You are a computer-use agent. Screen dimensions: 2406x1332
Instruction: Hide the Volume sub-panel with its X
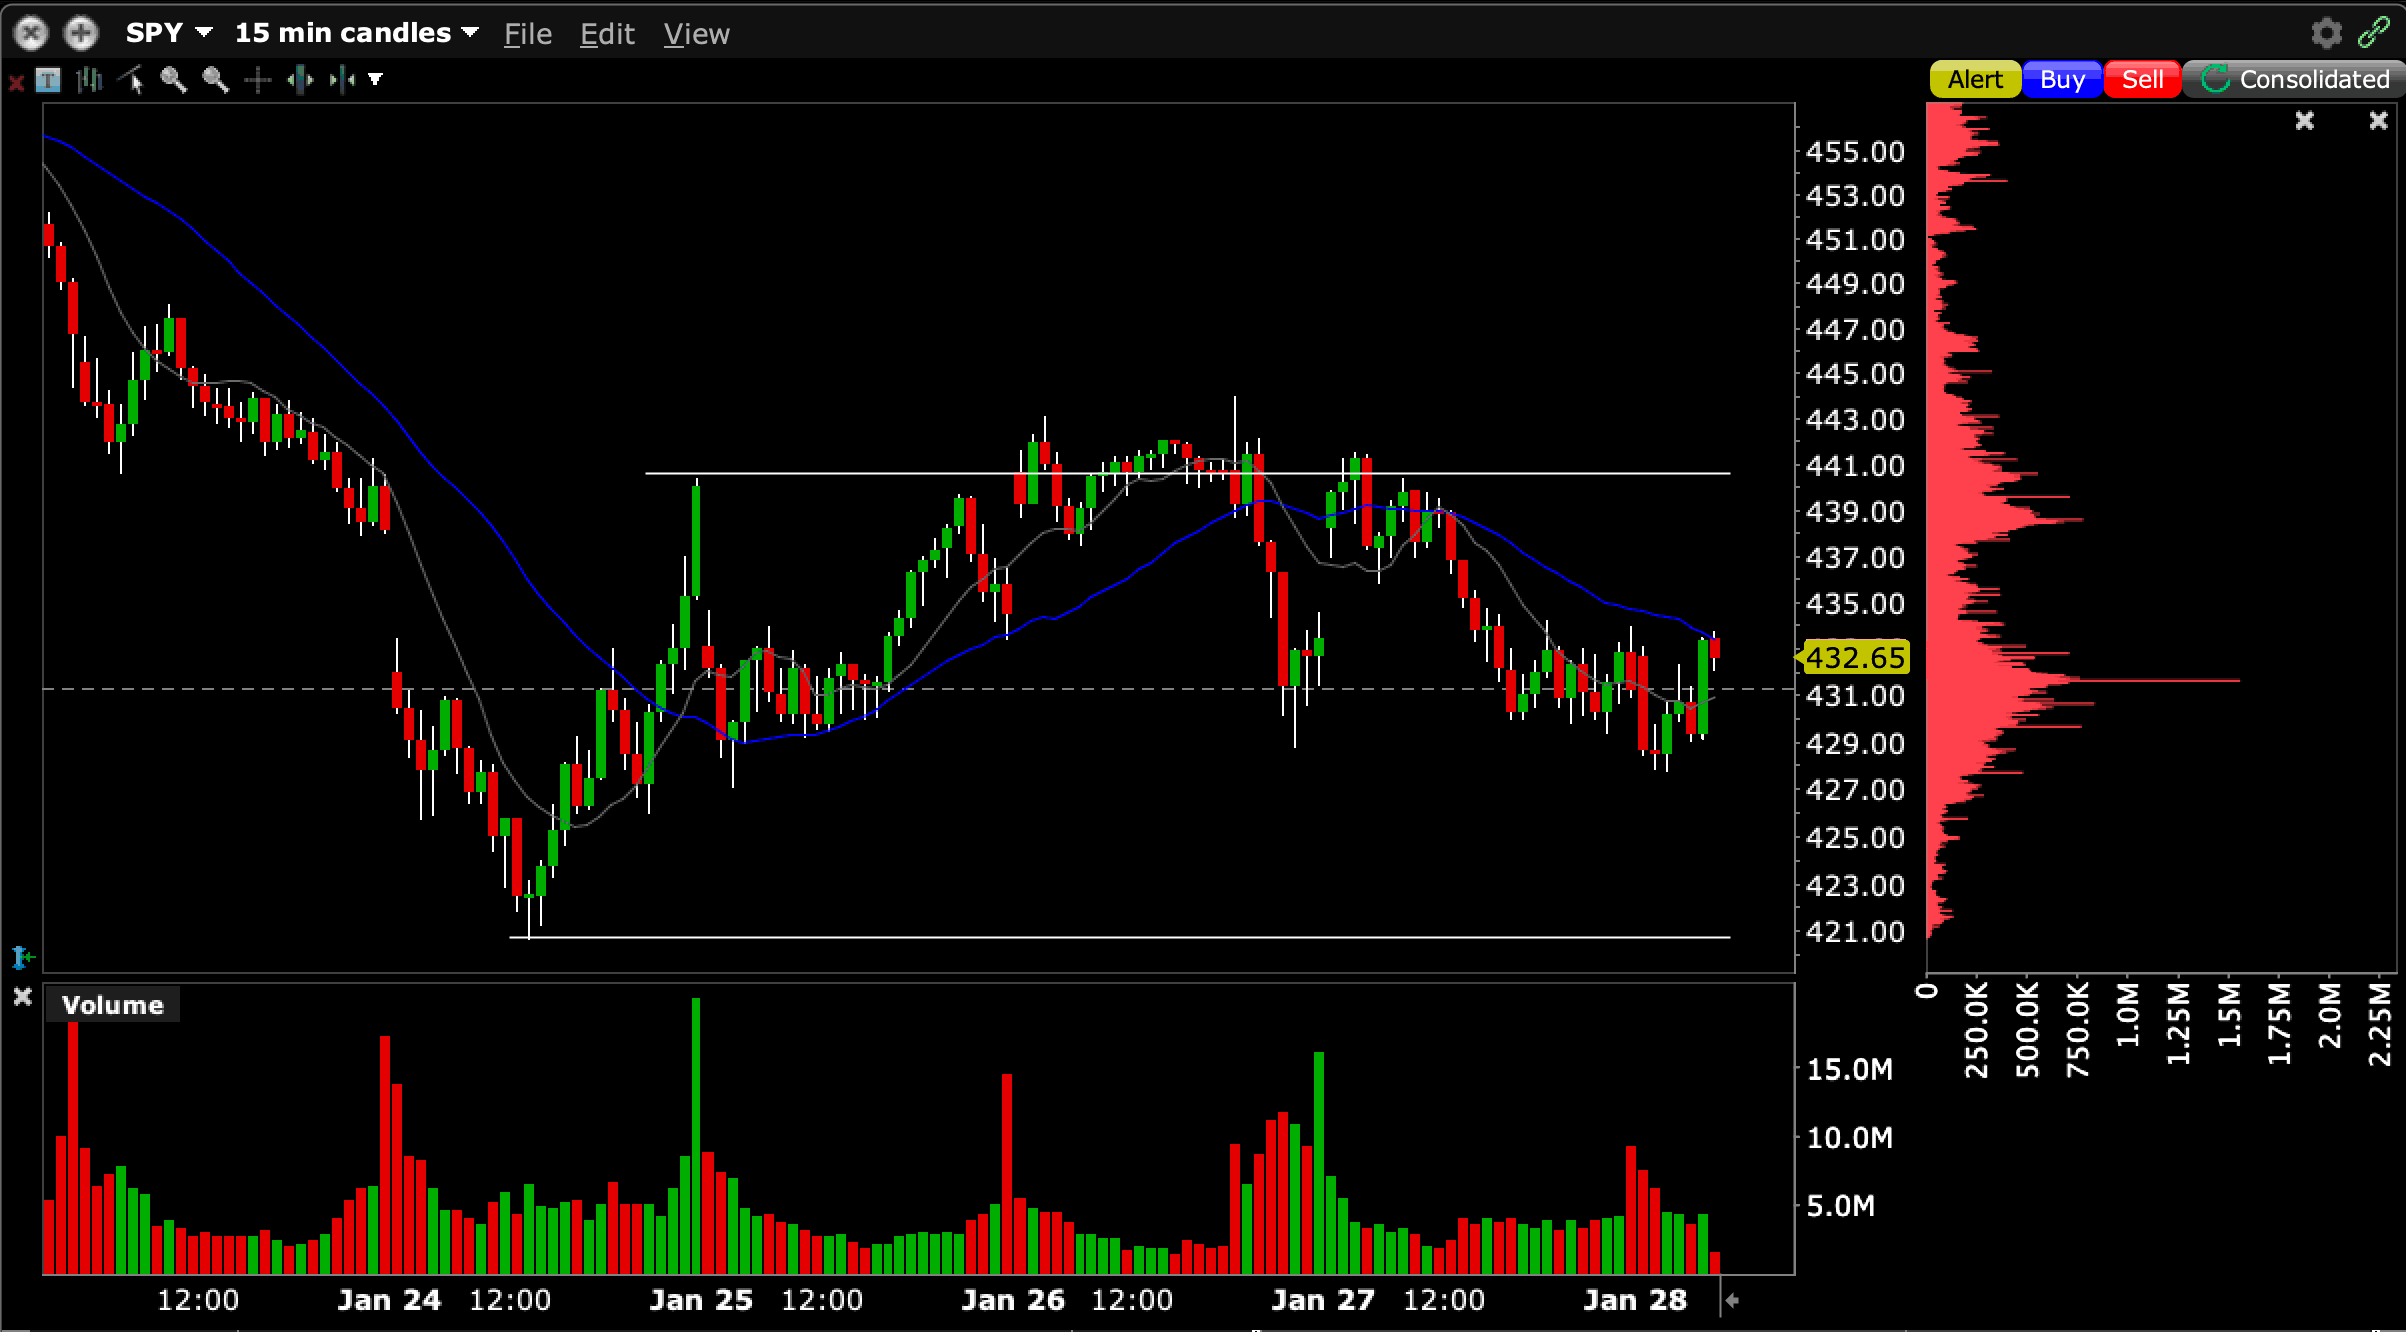click(x=22, y=997)
